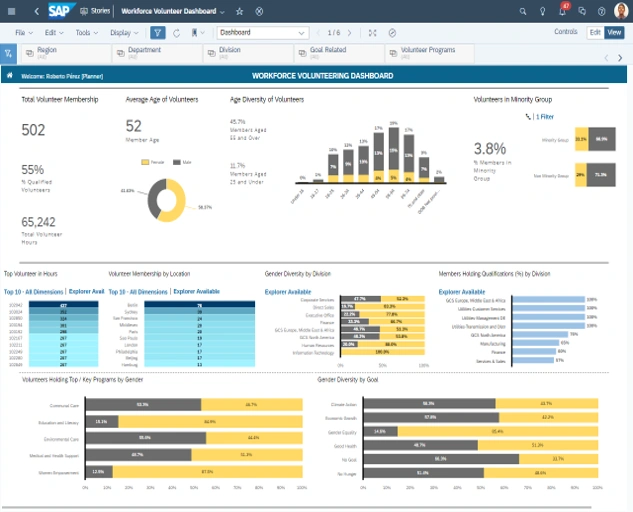
Task: Open the notifications bell
Action: (563, 11)
